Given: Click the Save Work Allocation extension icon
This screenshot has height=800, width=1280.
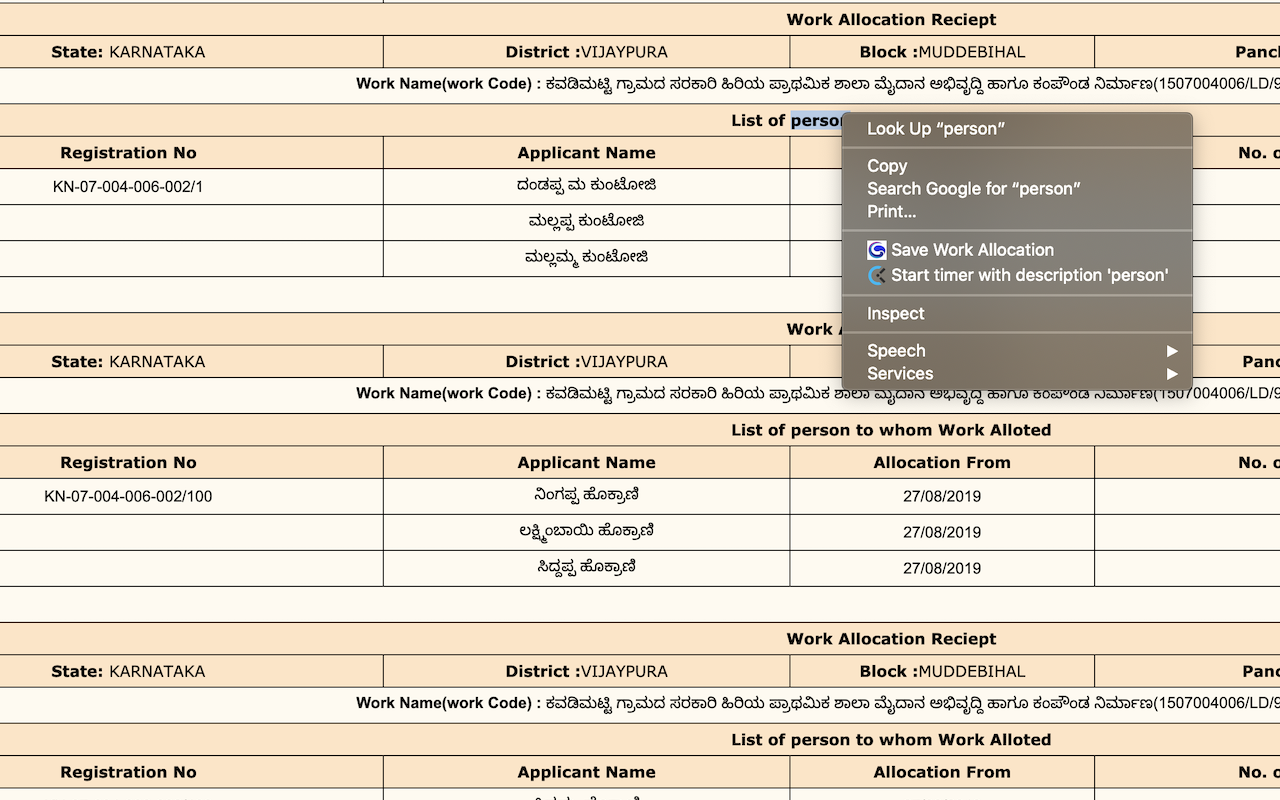Looking at the screenshot, I should 877,250.
